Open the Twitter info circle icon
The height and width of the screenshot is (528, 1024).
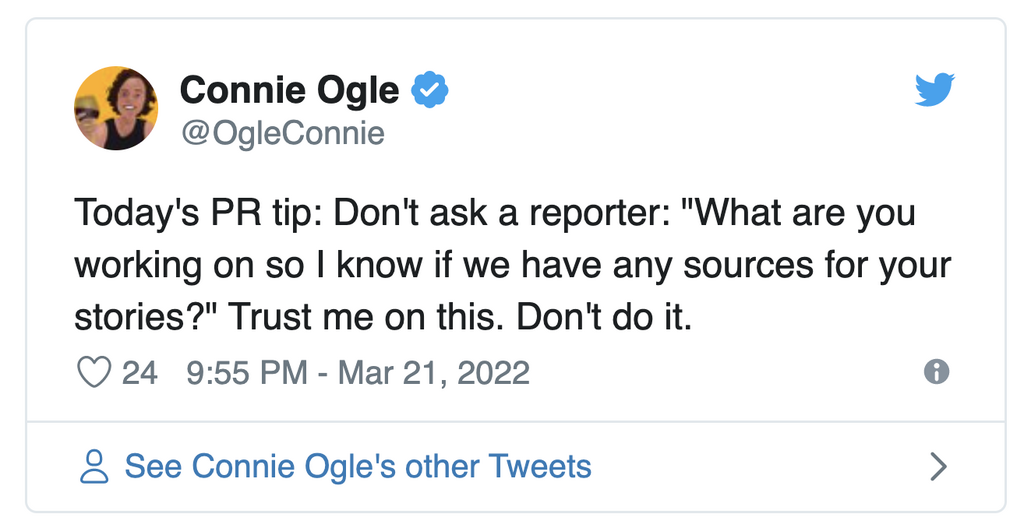pyautogui.click(x=936, y=372)
